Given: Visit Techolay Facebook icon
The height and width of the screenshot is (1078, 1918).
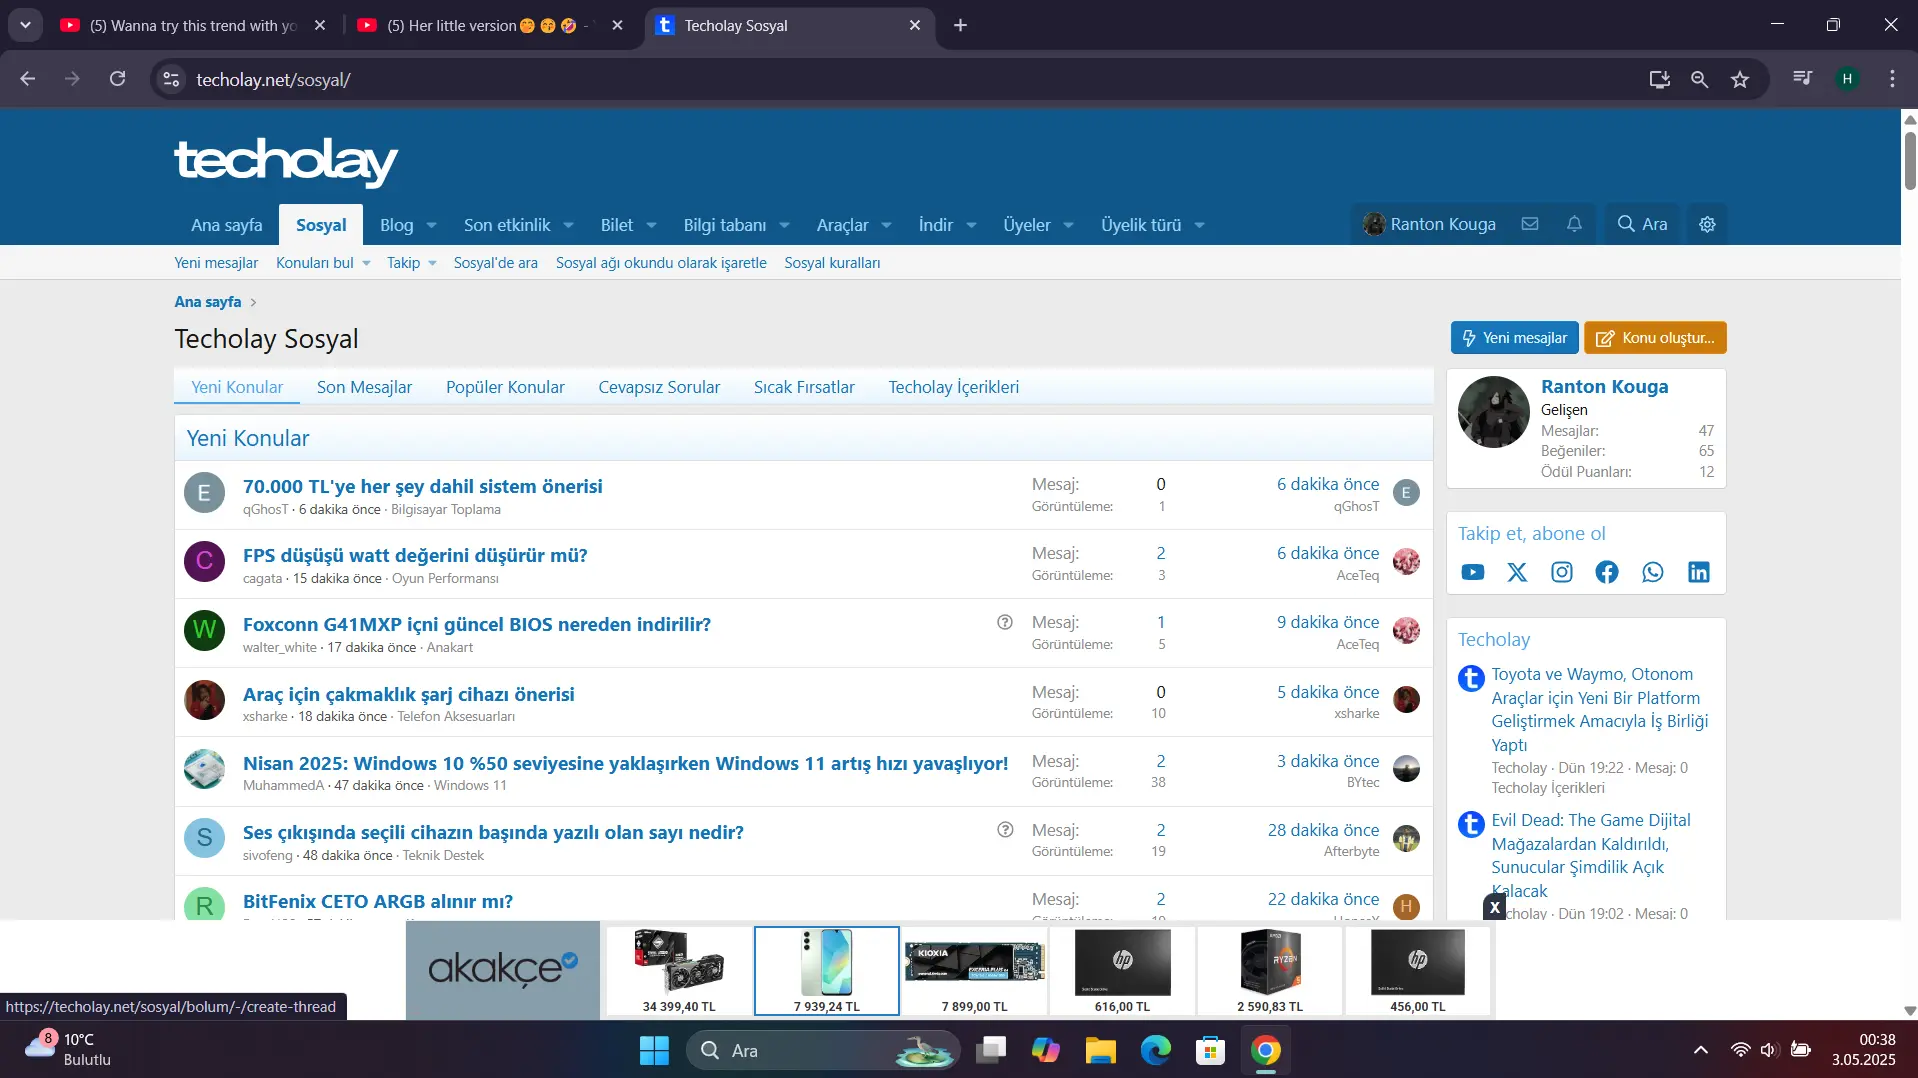Looking at the screenshot, I should pos(1607,572).
